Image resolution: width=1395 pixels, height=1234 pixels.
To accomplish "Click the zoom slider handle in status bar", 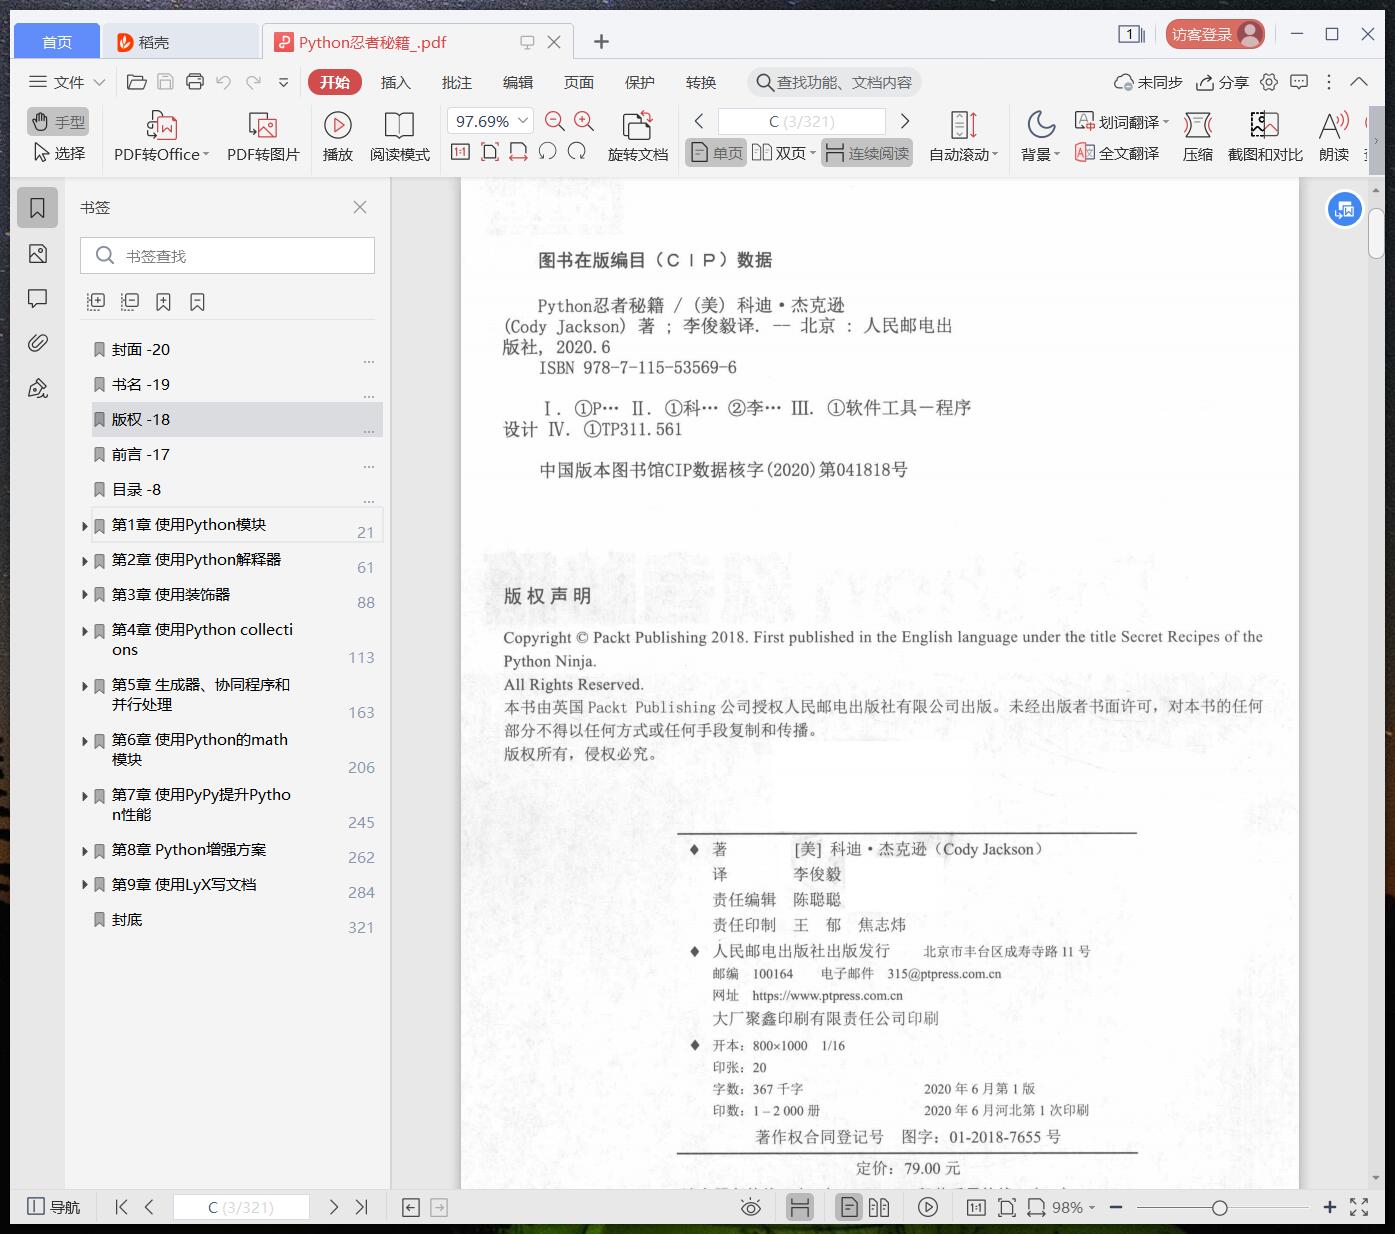I will 1219,1208.
